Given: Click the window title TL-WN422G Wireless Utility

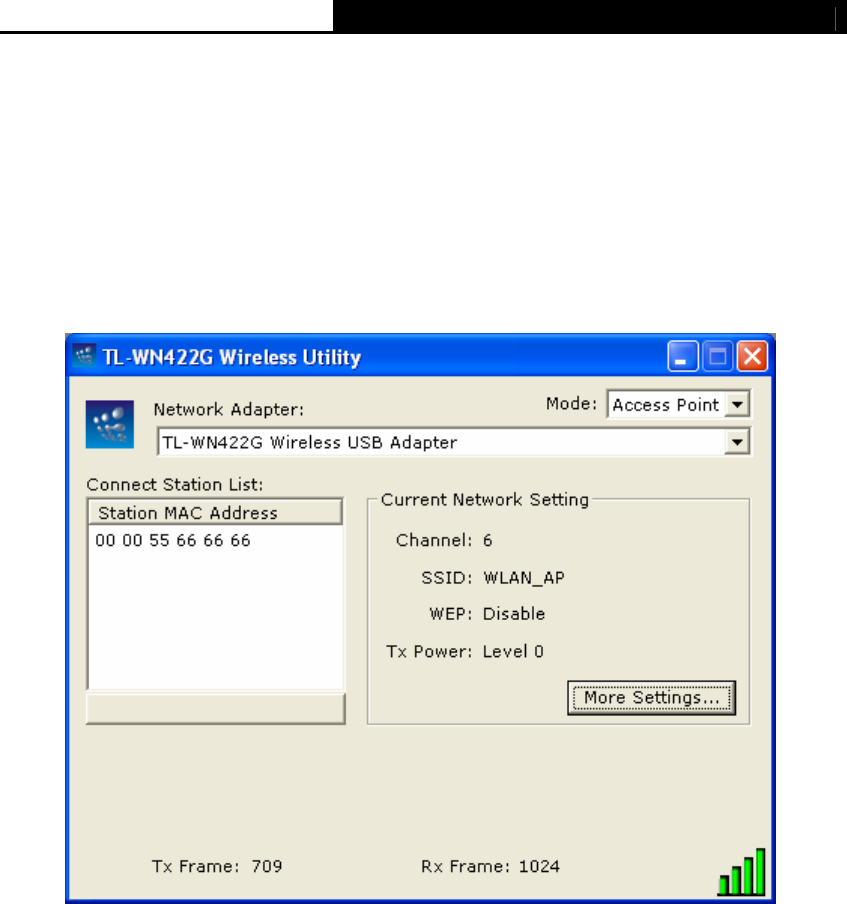Looking at the screenshot, I should click(x=232, y=357).
